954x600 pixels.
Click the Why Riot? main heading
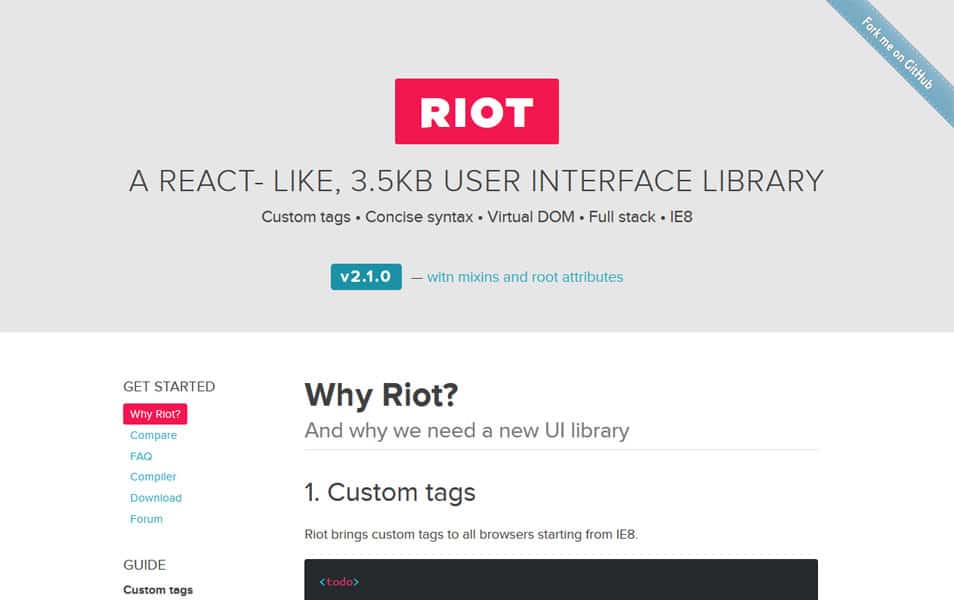pos(381,395)
